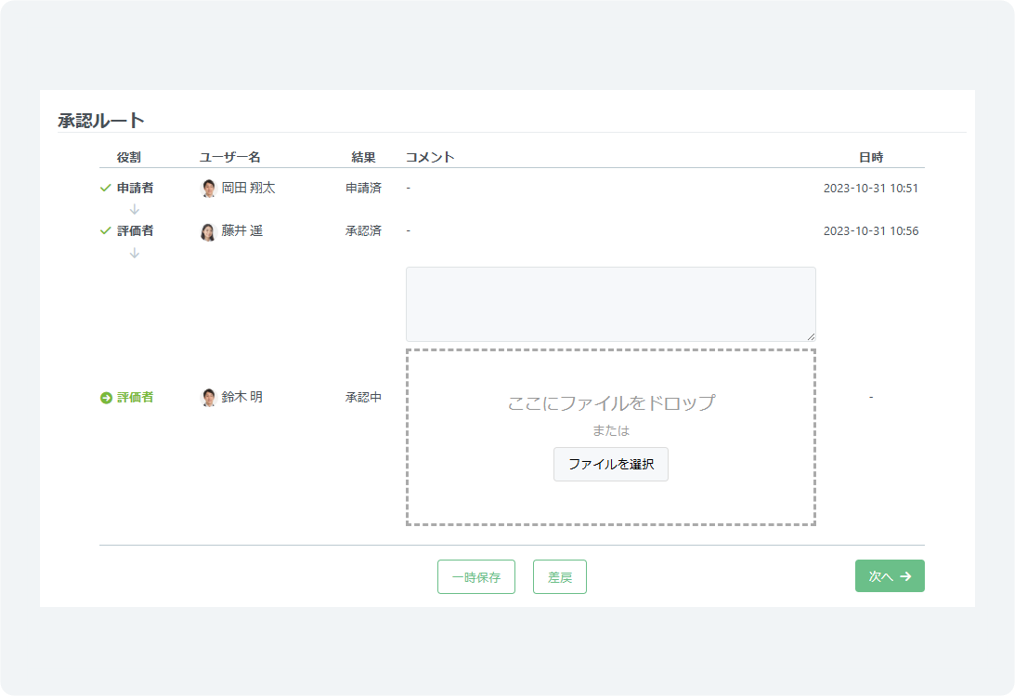Click the down arrow below 申請者

click(x=135, y=209)
